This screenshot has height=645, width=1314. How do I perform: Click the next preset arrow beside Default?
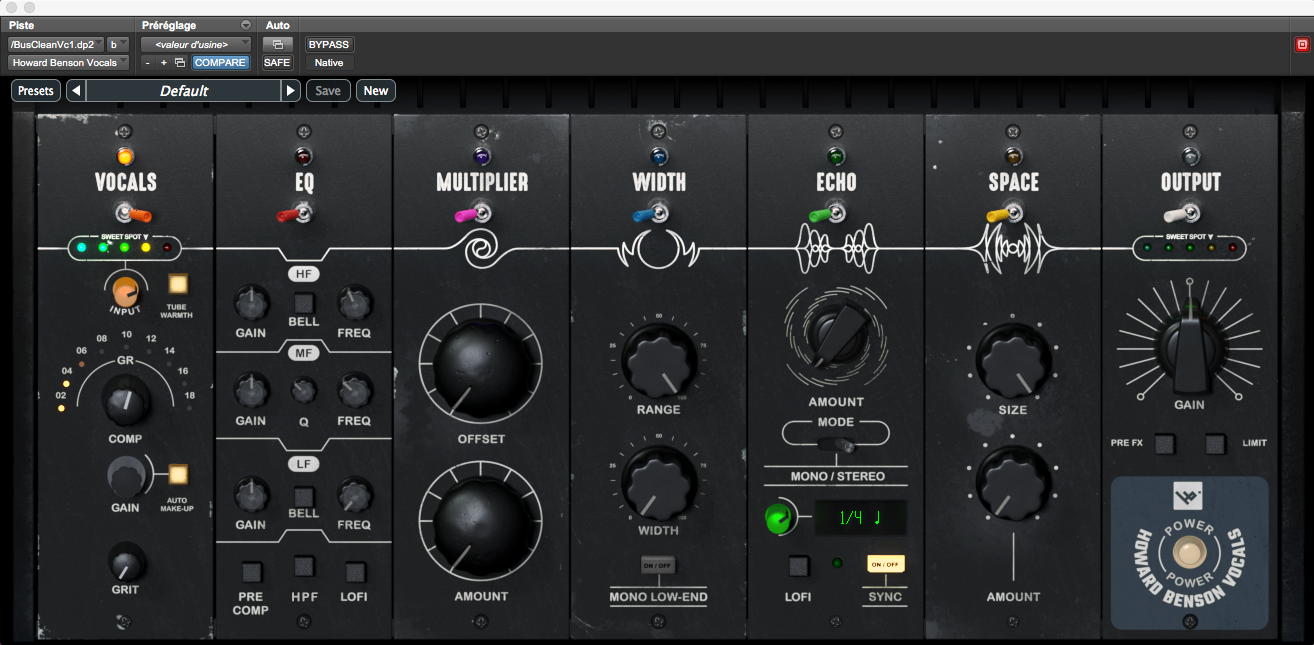click(290, 90)
